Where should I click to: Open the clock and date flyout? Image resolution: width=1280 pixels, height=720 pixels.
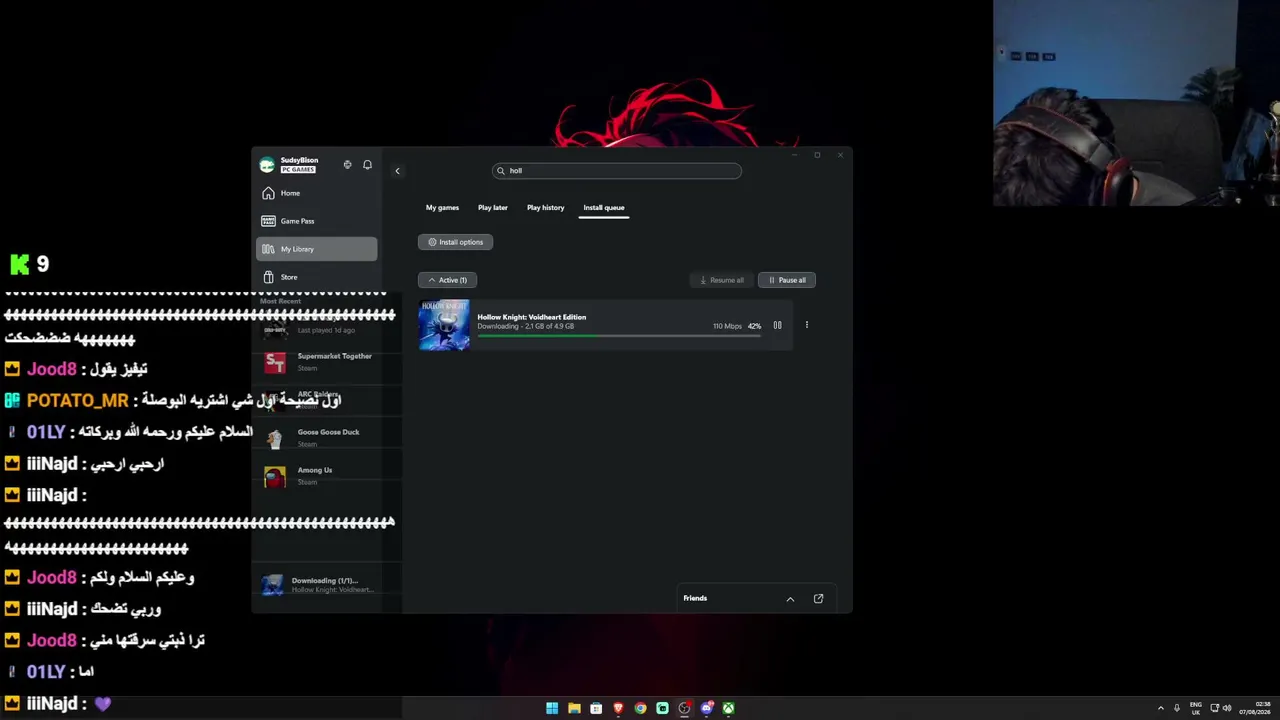pyautogui.click(x=1254, y=708)
